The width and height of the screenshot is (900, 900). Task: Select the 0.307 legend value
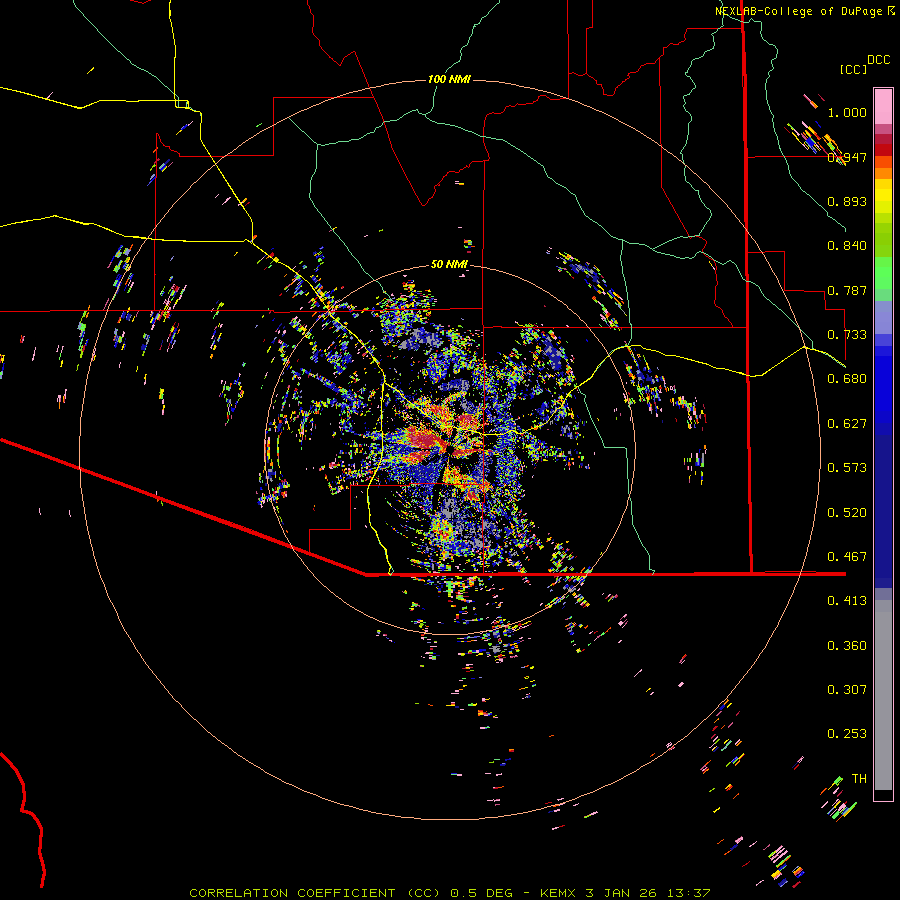(x=847, y=690)
